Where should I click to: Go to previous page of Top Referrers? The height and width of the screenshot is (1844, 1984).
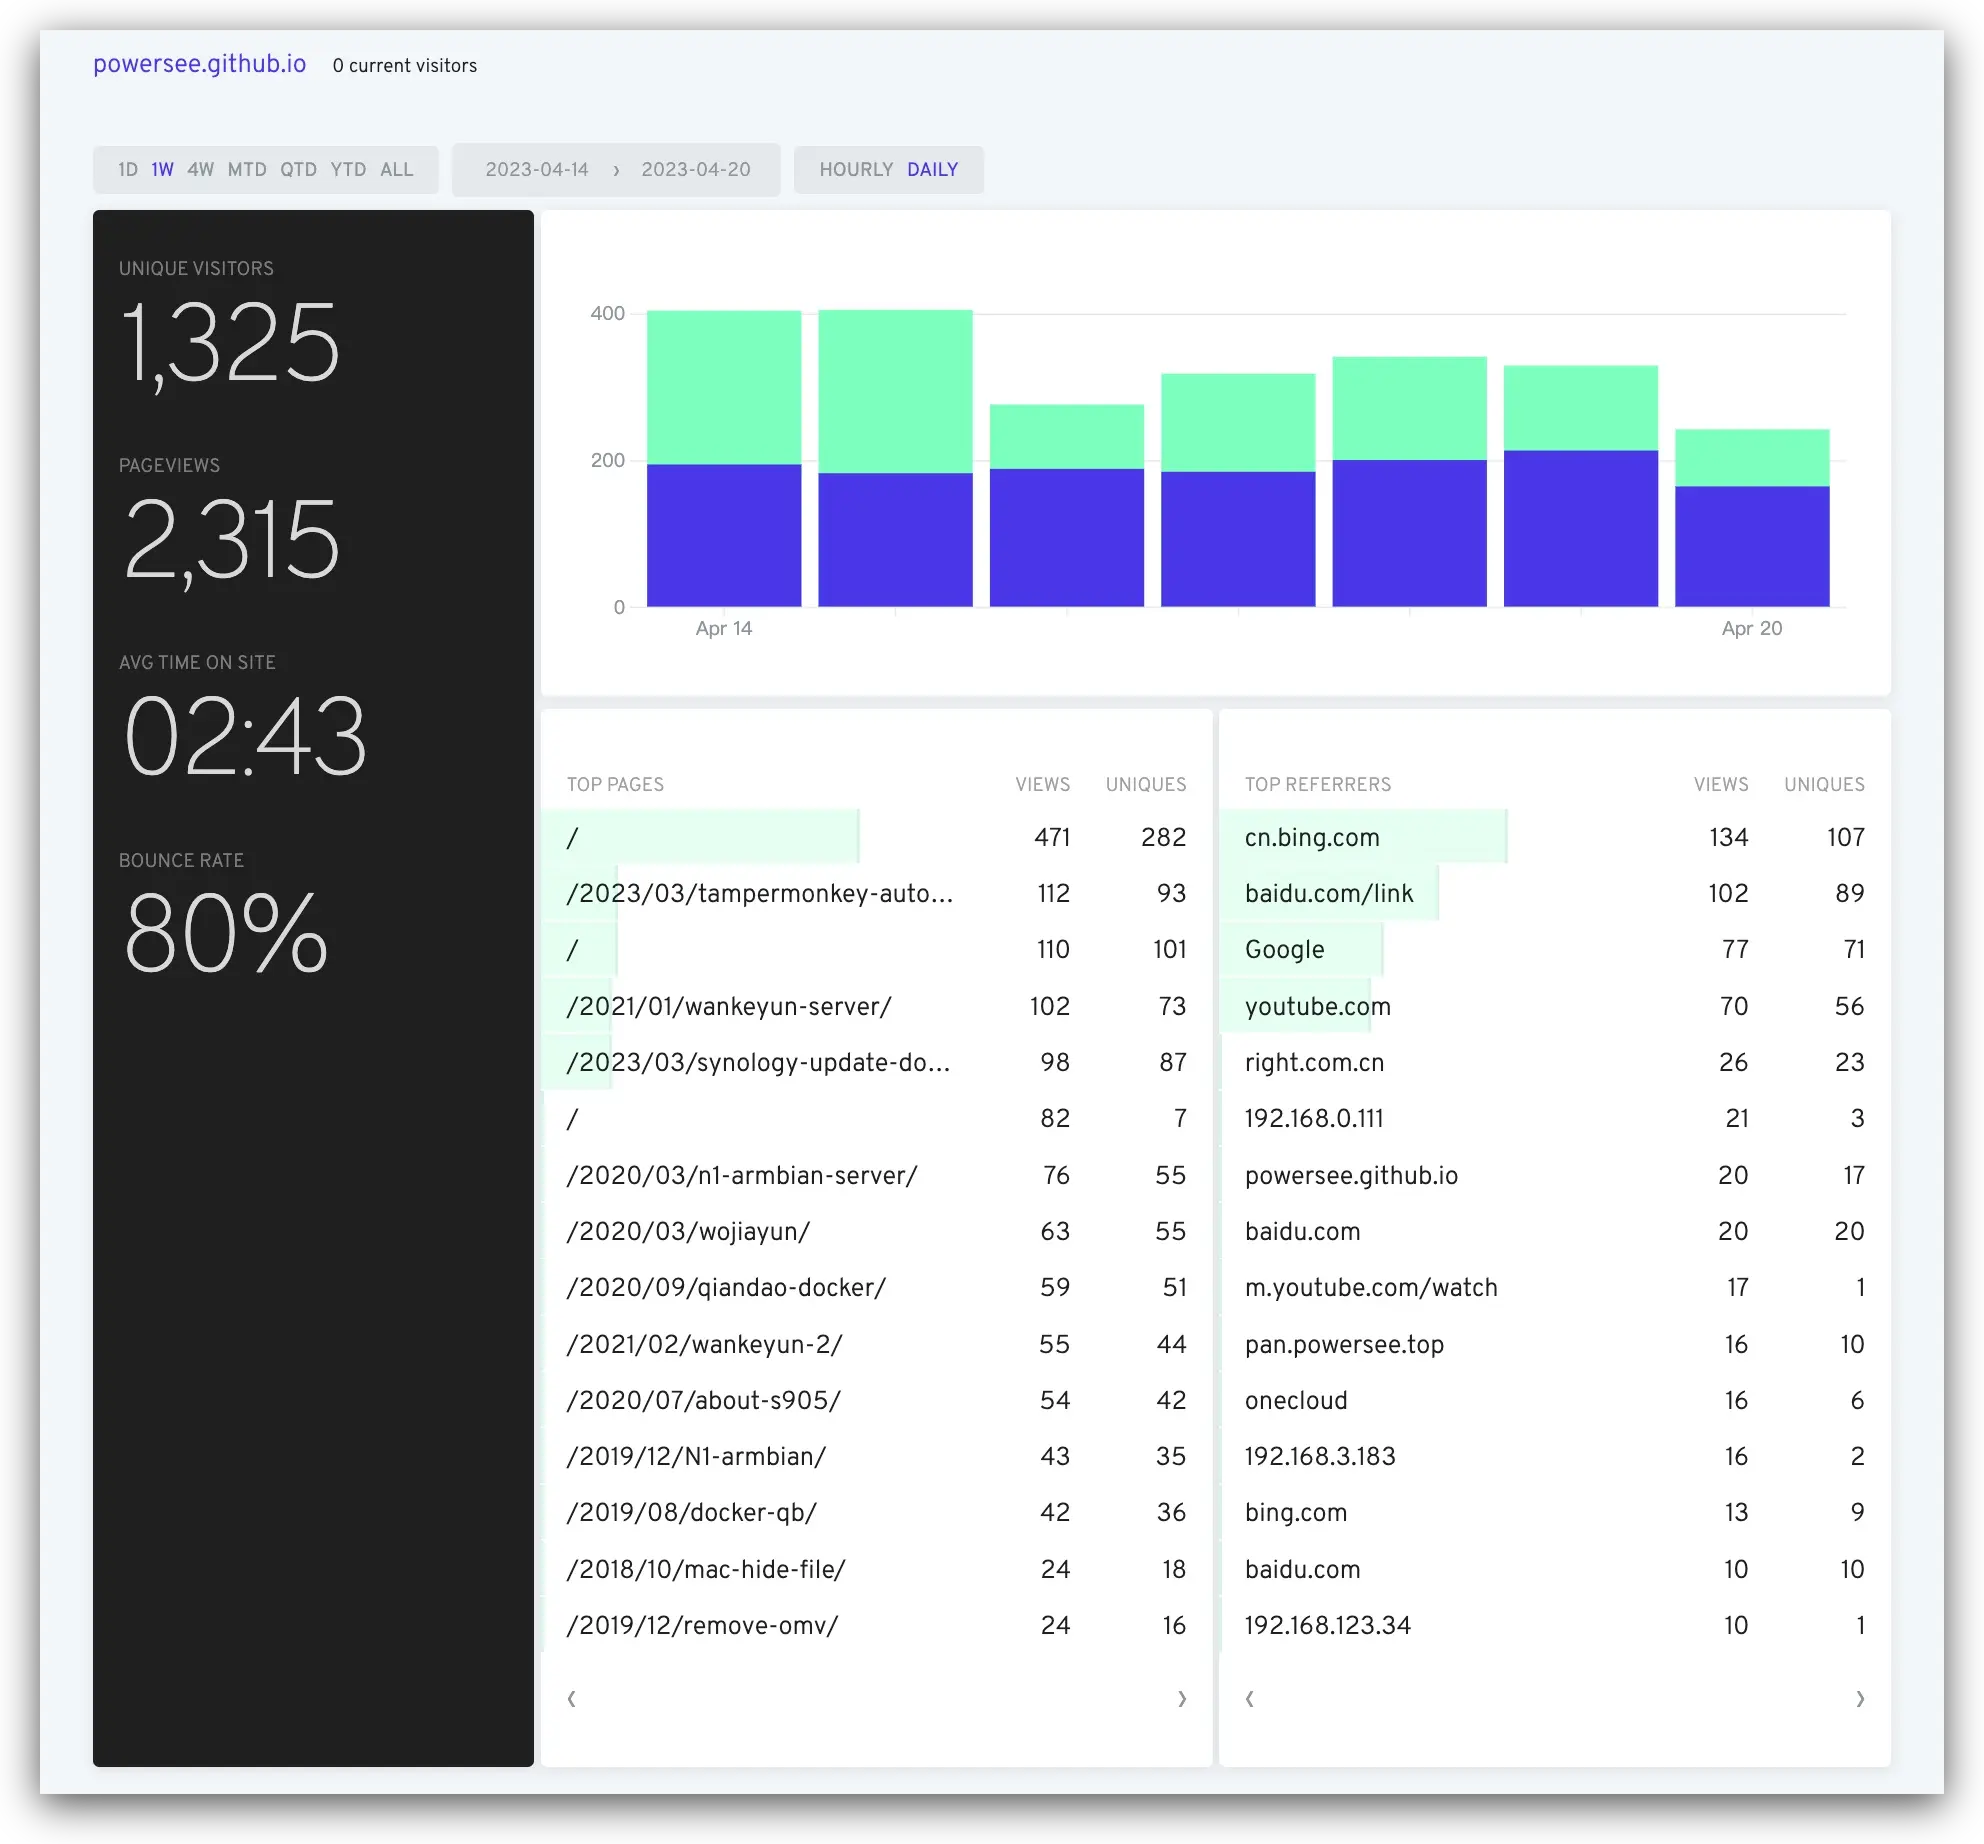[1249, 1699]
